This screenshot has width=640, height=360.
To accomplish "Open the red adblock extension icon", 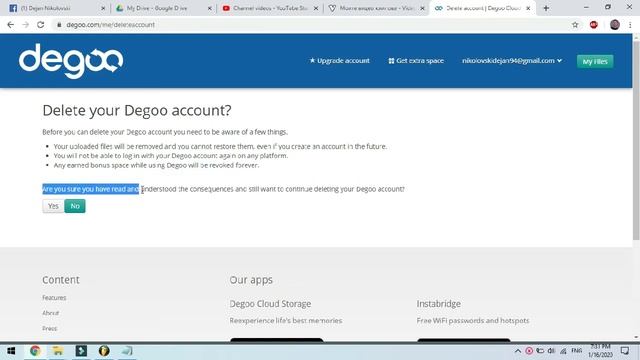I will pyautogui.click(x=593, y=25).
